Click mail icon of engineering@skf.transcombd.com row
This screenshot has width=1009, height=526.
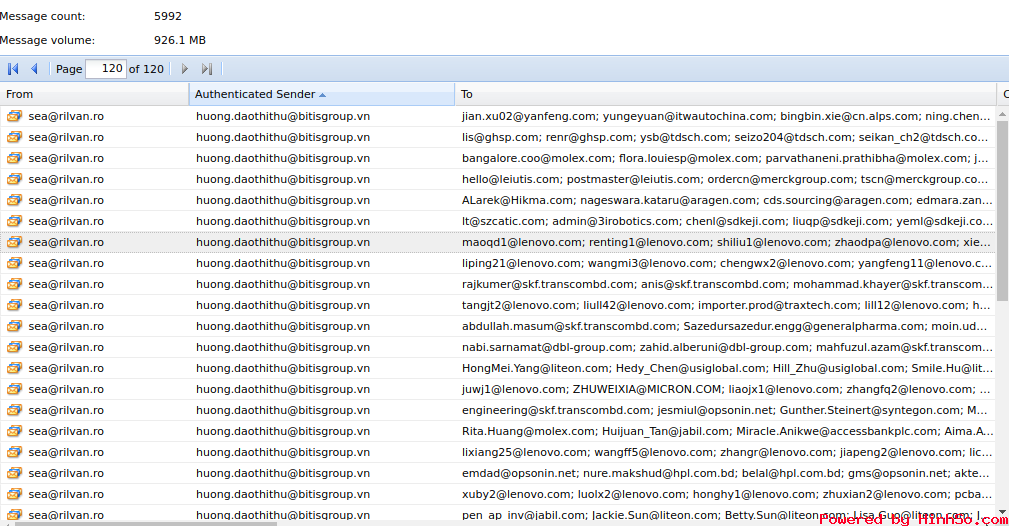(x=14, y=410)
